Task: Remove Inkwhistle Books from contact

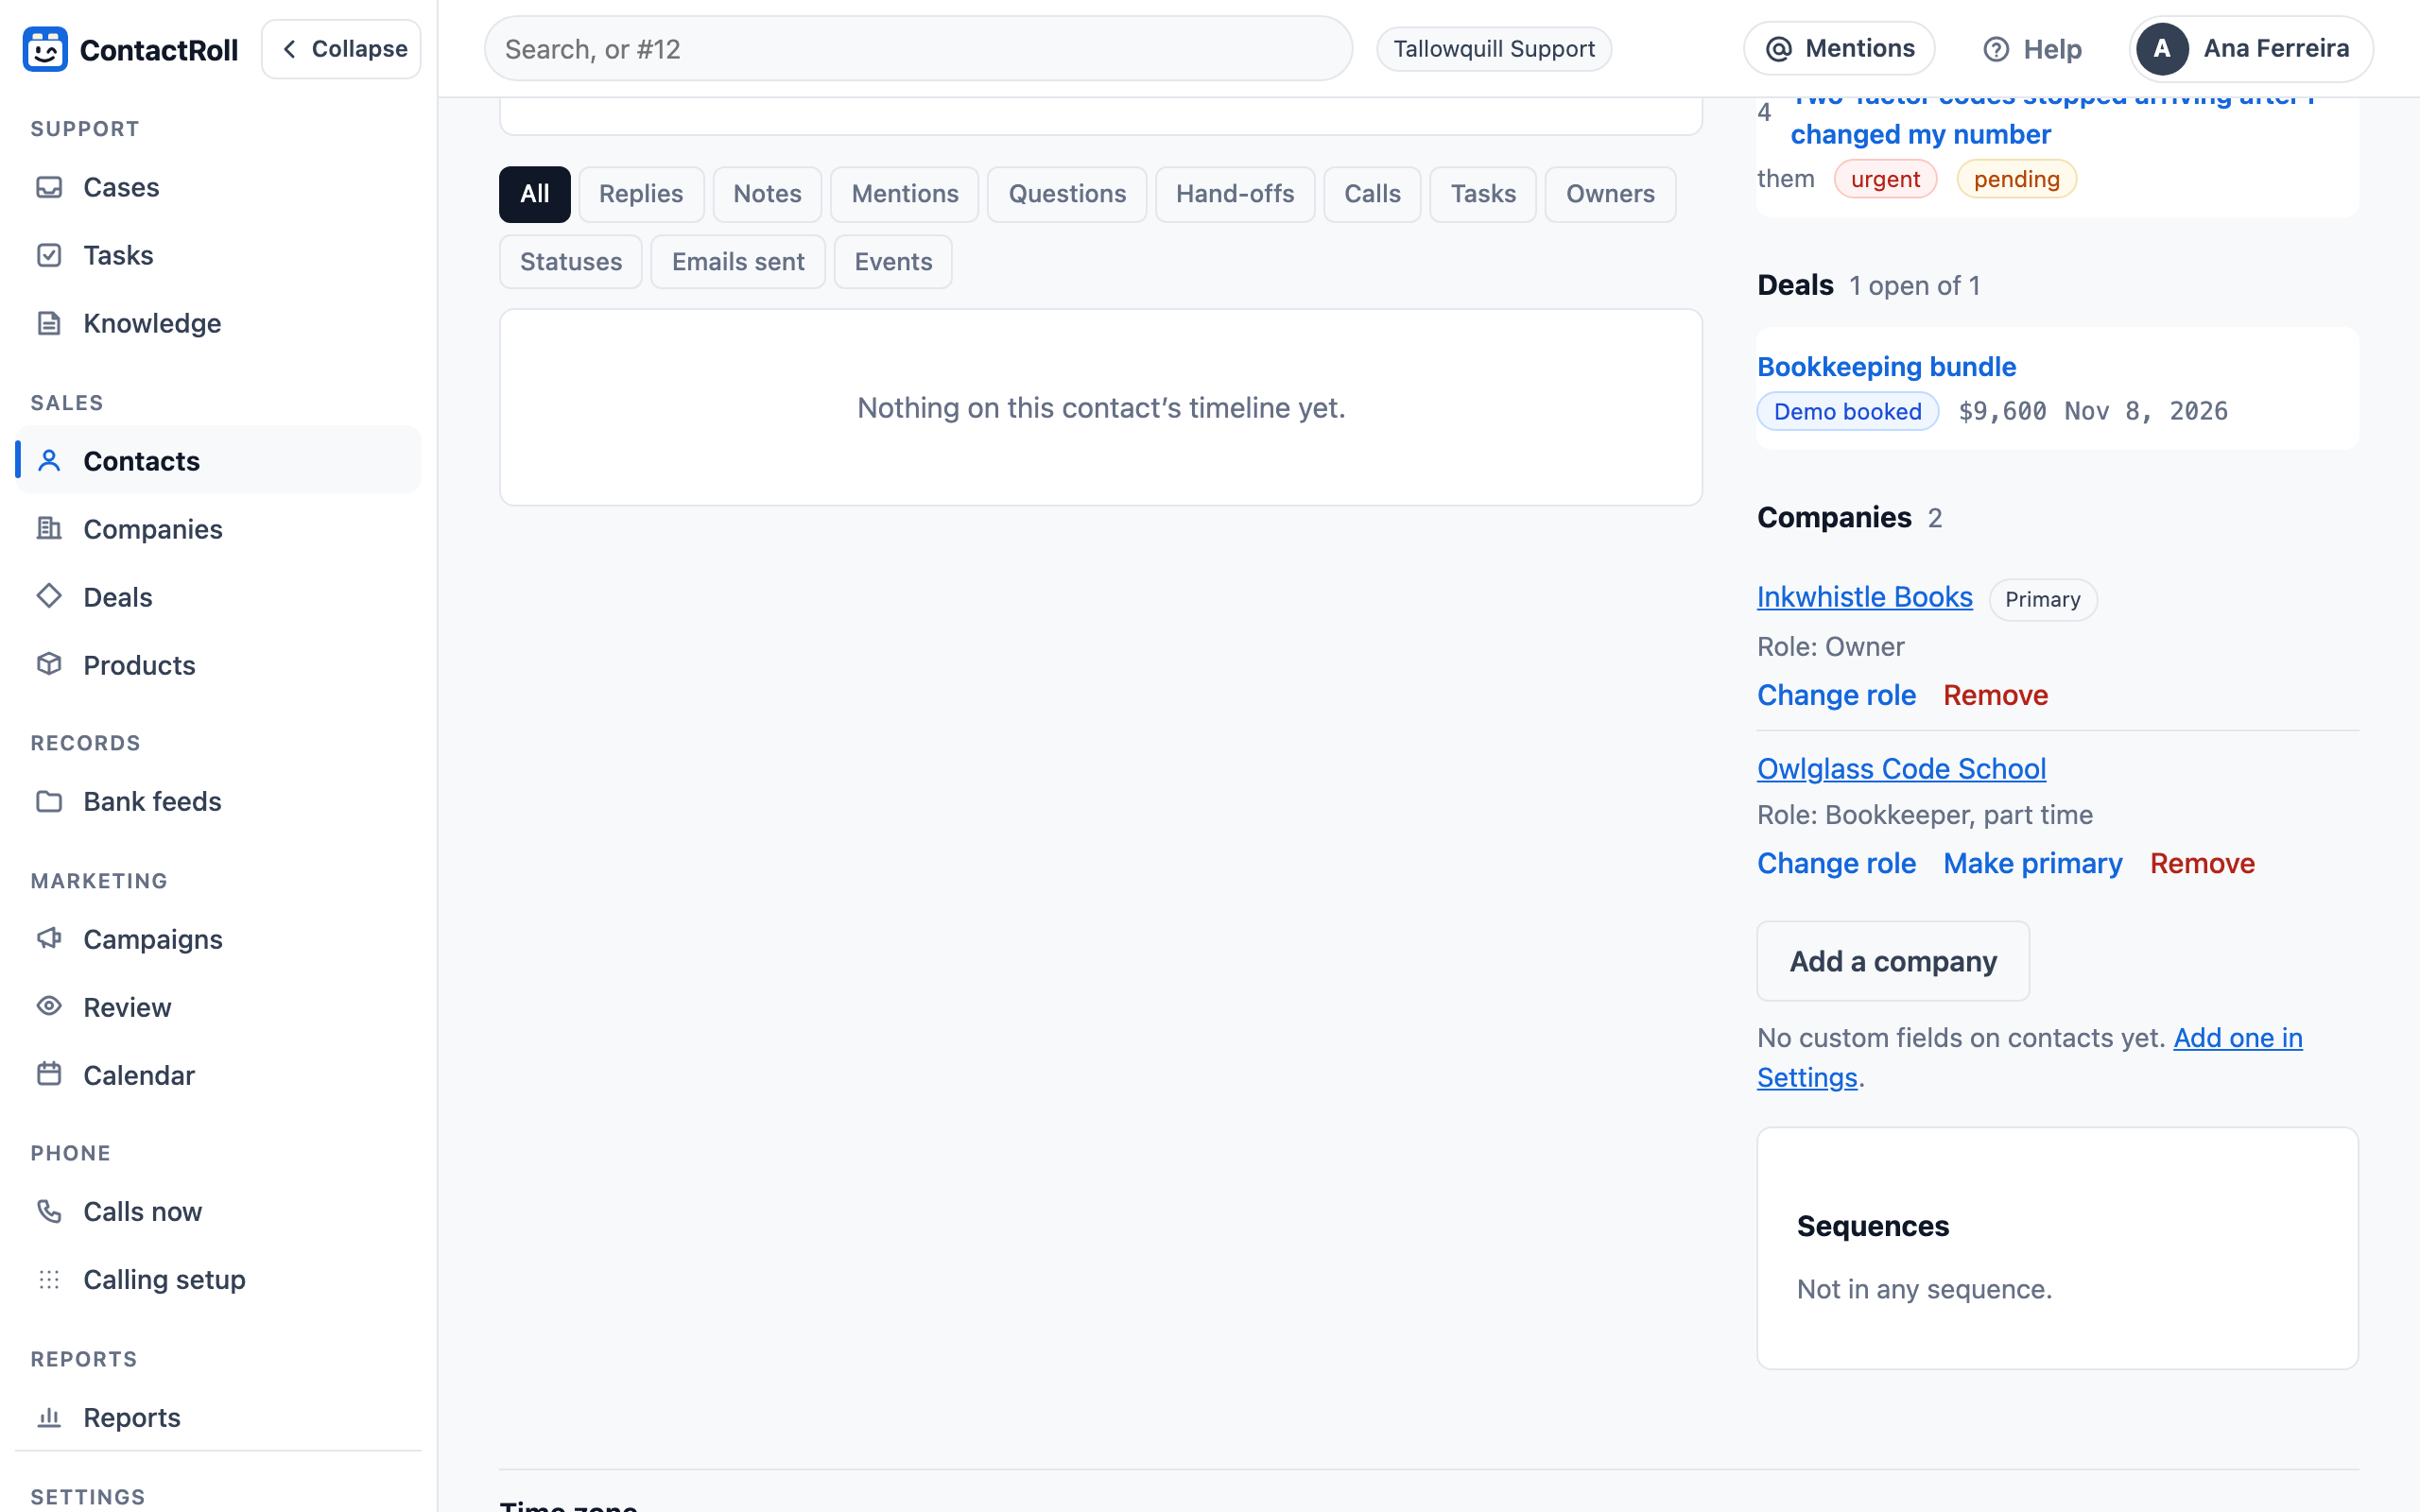Action: click(1995, 695)
